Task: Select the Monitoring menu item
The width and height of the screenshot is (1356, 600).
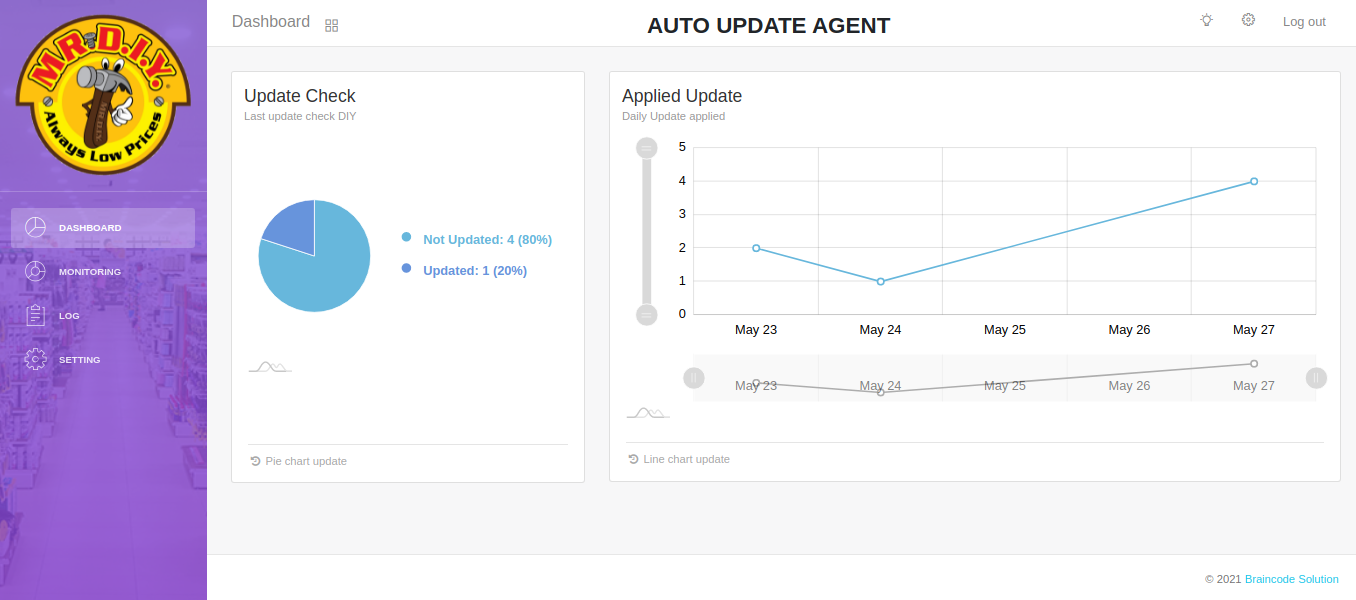Action: pyautogui.click(x=89, y=272)
